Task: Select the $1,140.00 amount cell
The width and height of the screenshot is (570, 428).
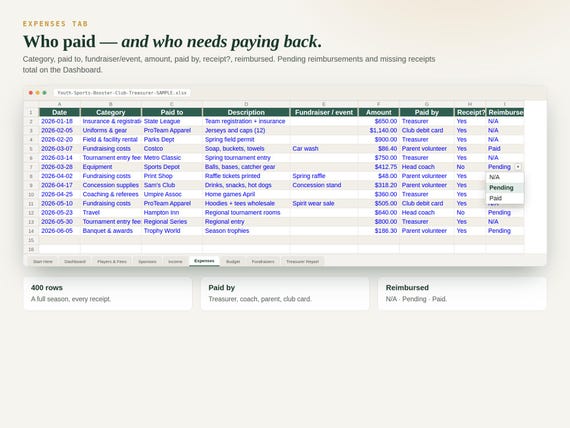Action: pos(378,131)
